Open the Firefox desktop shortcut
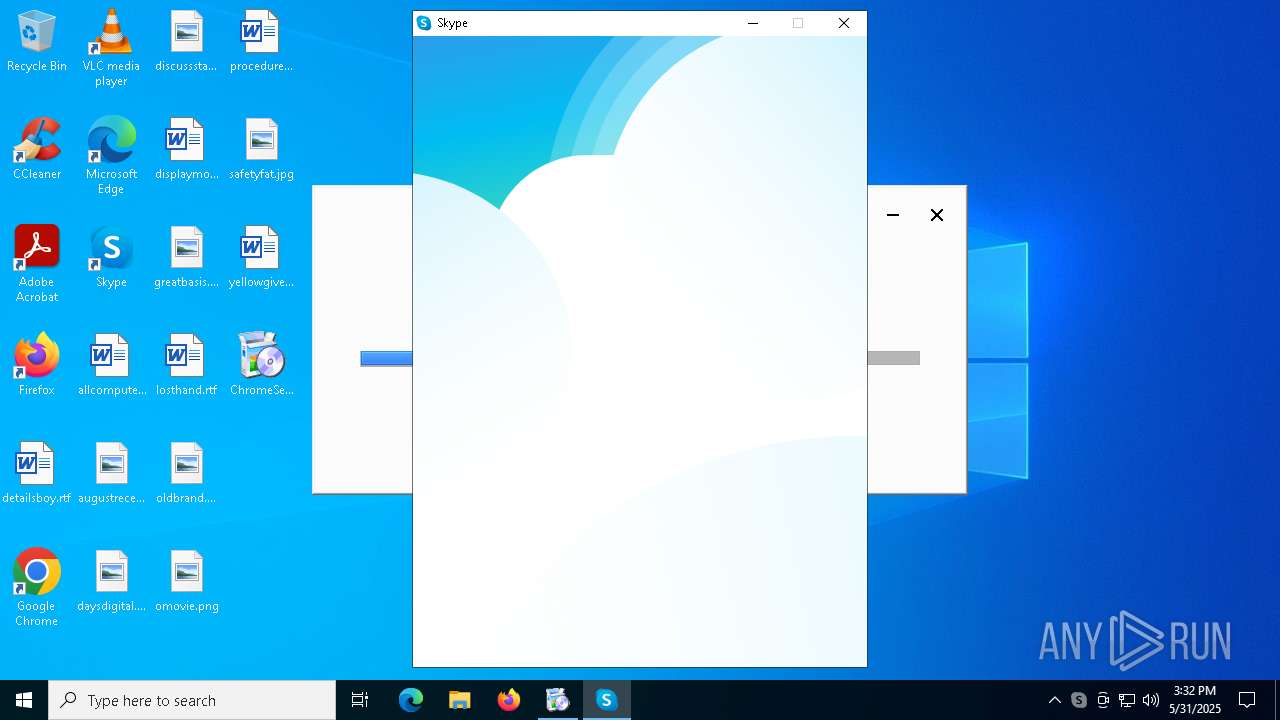The height and width of the screenshot is (720, 1280). pos(37,366)
